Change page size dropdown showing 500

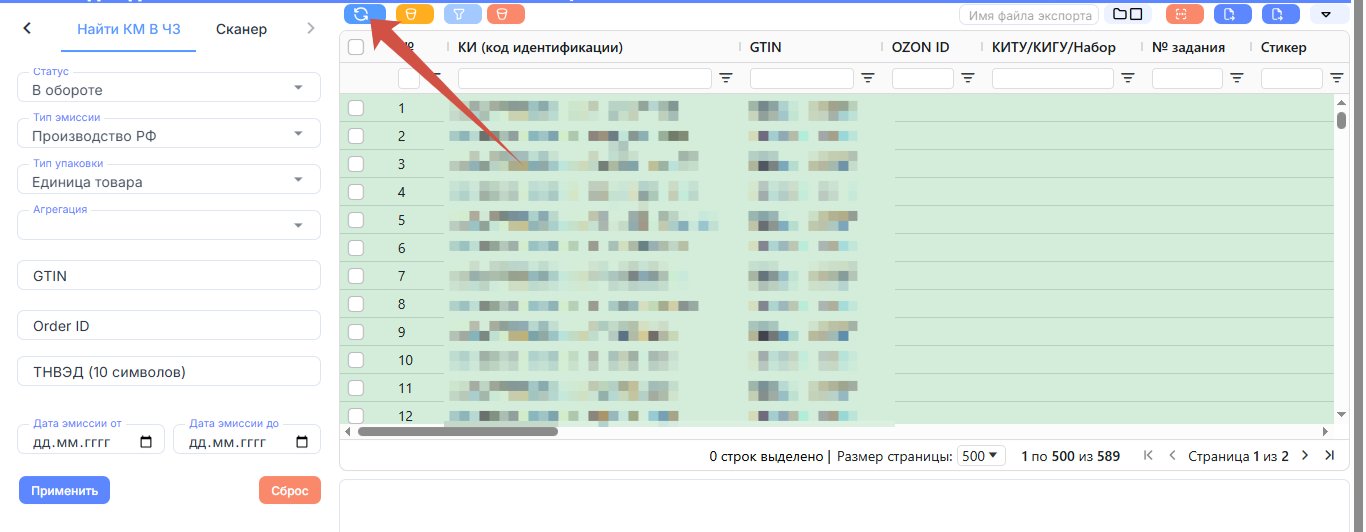coord(981,456)
